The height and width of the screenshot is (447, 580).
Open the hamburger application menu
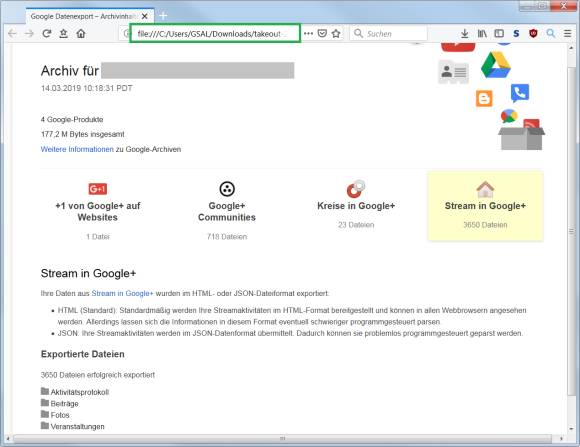[567, 34]
